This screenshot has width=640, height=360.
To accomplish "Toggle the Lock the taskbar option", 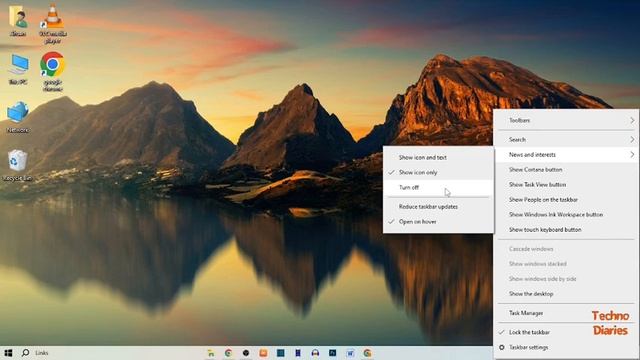I will (x=566, y=332).
